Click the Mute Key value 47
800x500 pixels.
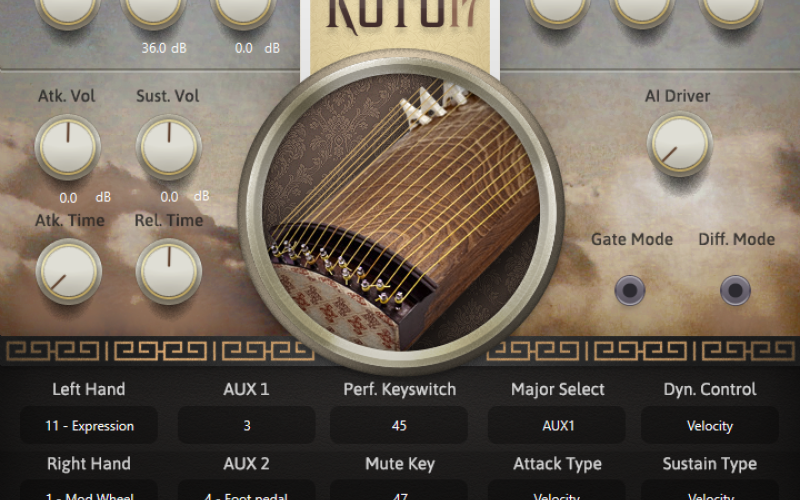coord(399,491)
